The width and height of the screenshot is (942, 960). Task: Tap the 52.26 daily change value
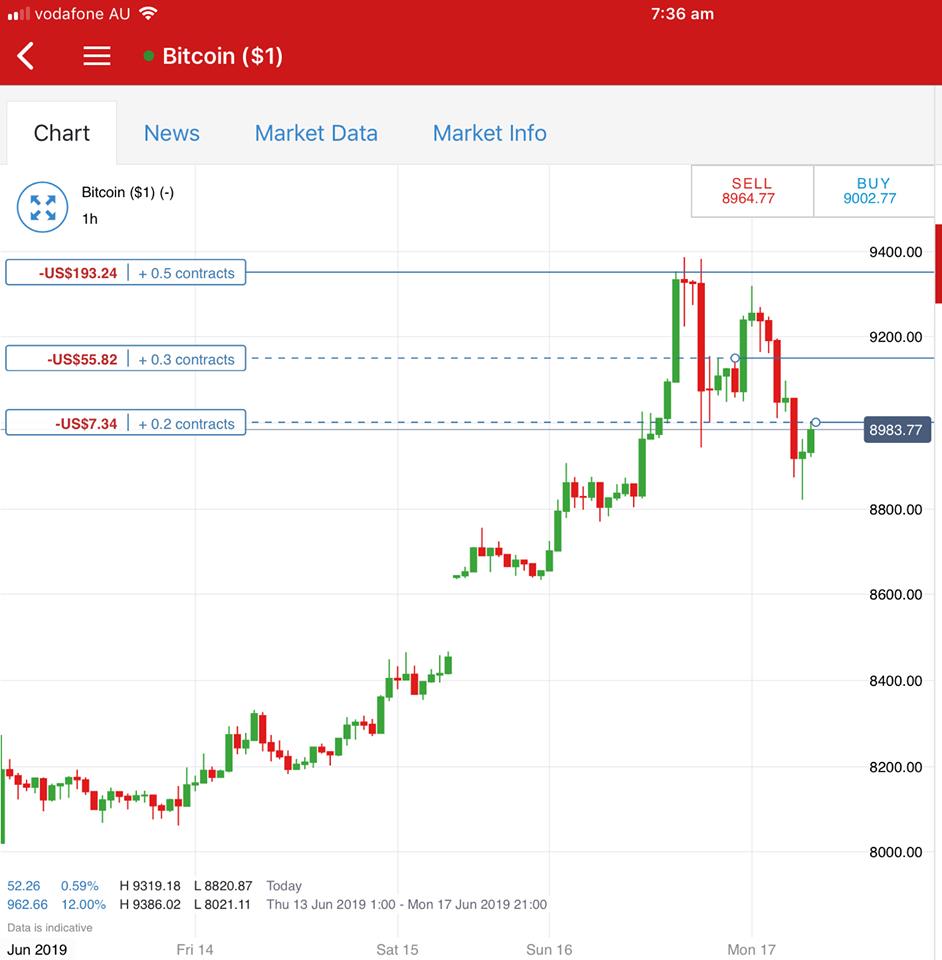click(23, 886)
